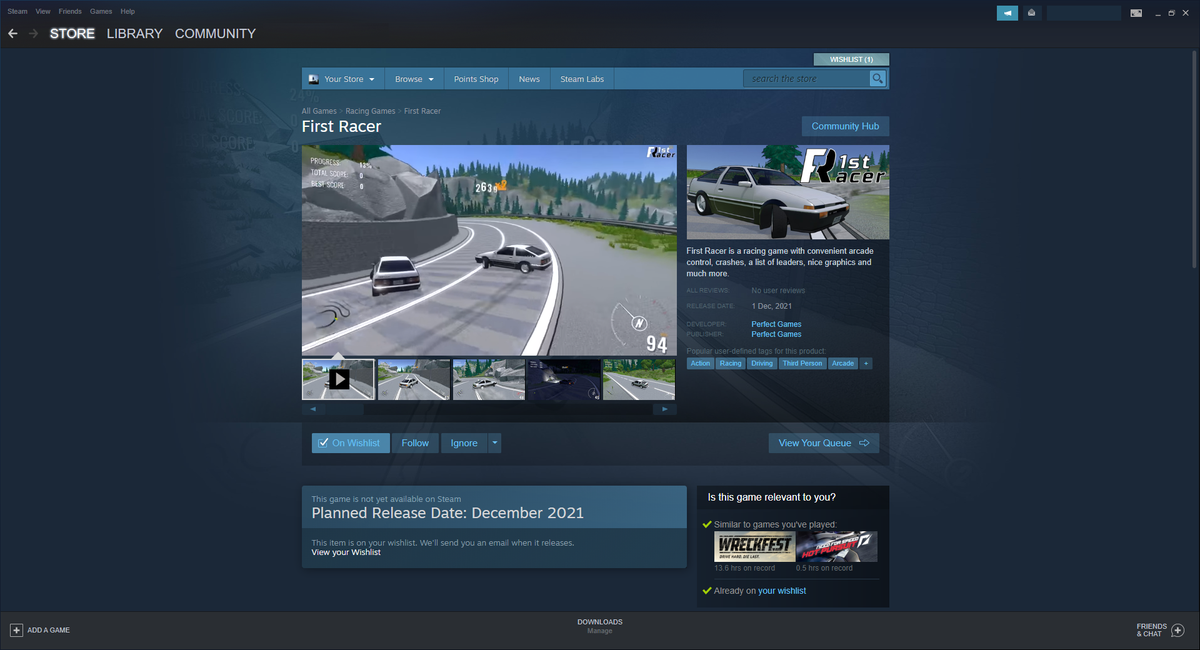Open Friends & Chat icon
Screen dimensions: 1200x650
1176,630
